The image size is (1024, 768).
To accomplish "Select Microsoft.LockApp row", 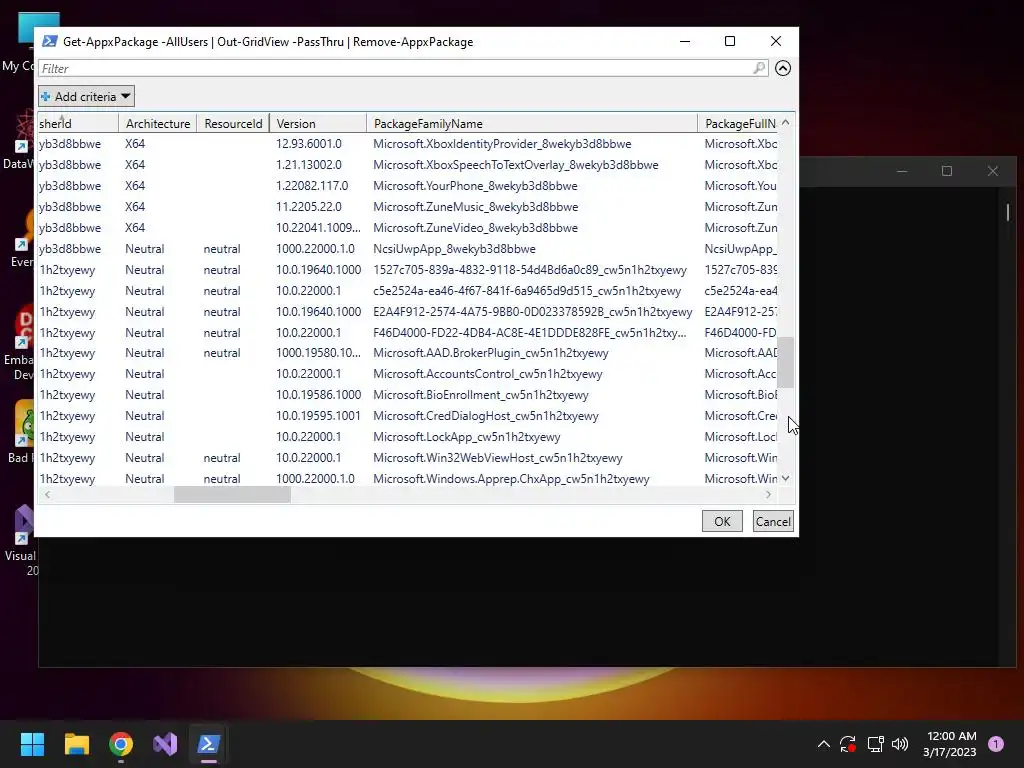I will 408,436.
